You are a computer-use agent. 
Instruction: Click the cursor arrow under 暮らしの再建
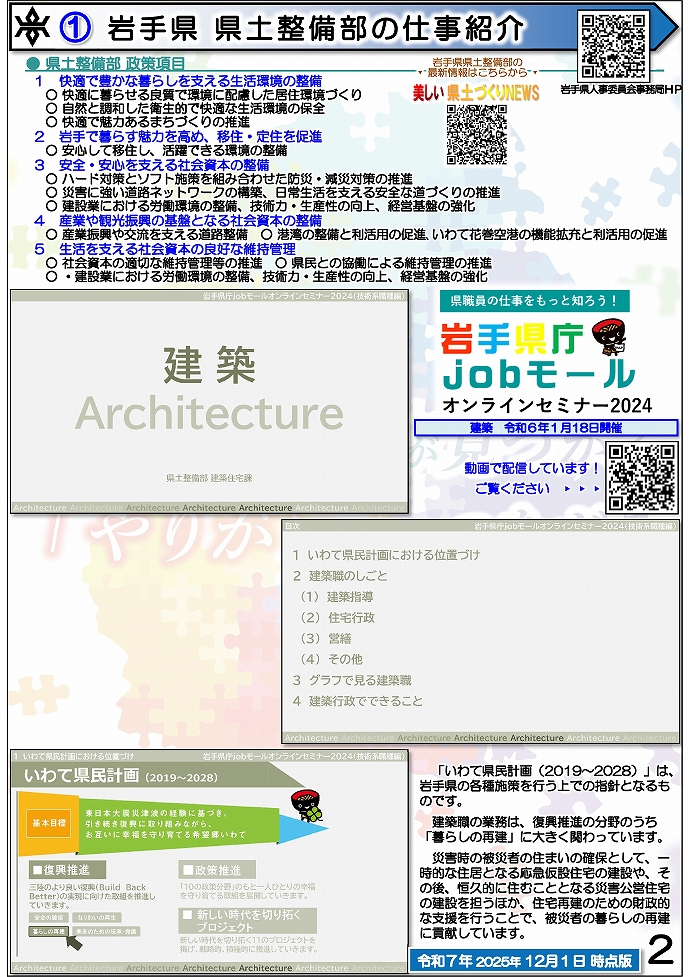[x=74, y=941]
